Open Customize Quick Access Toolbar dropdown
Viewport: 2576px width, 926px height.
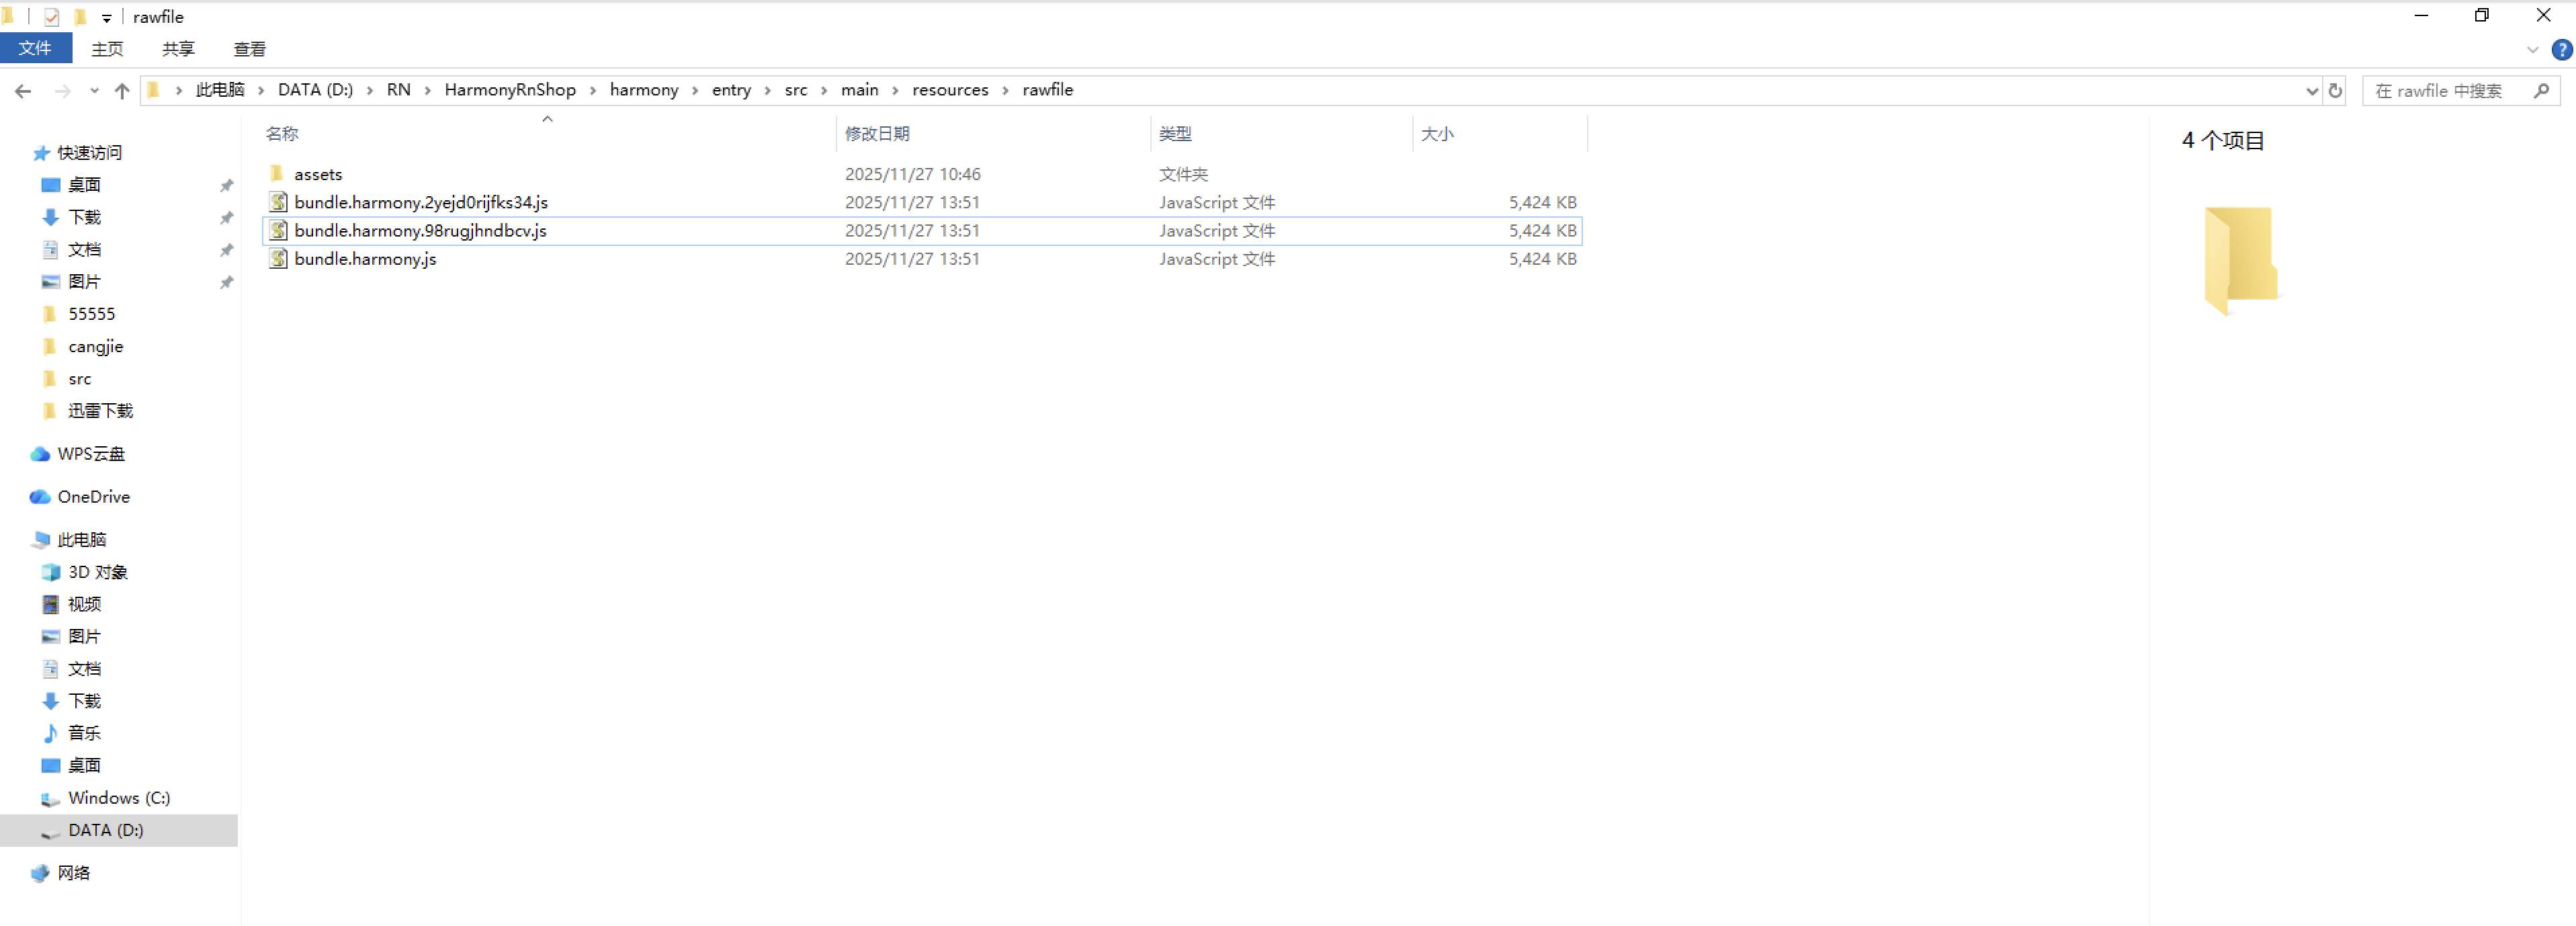pos(106,18)
